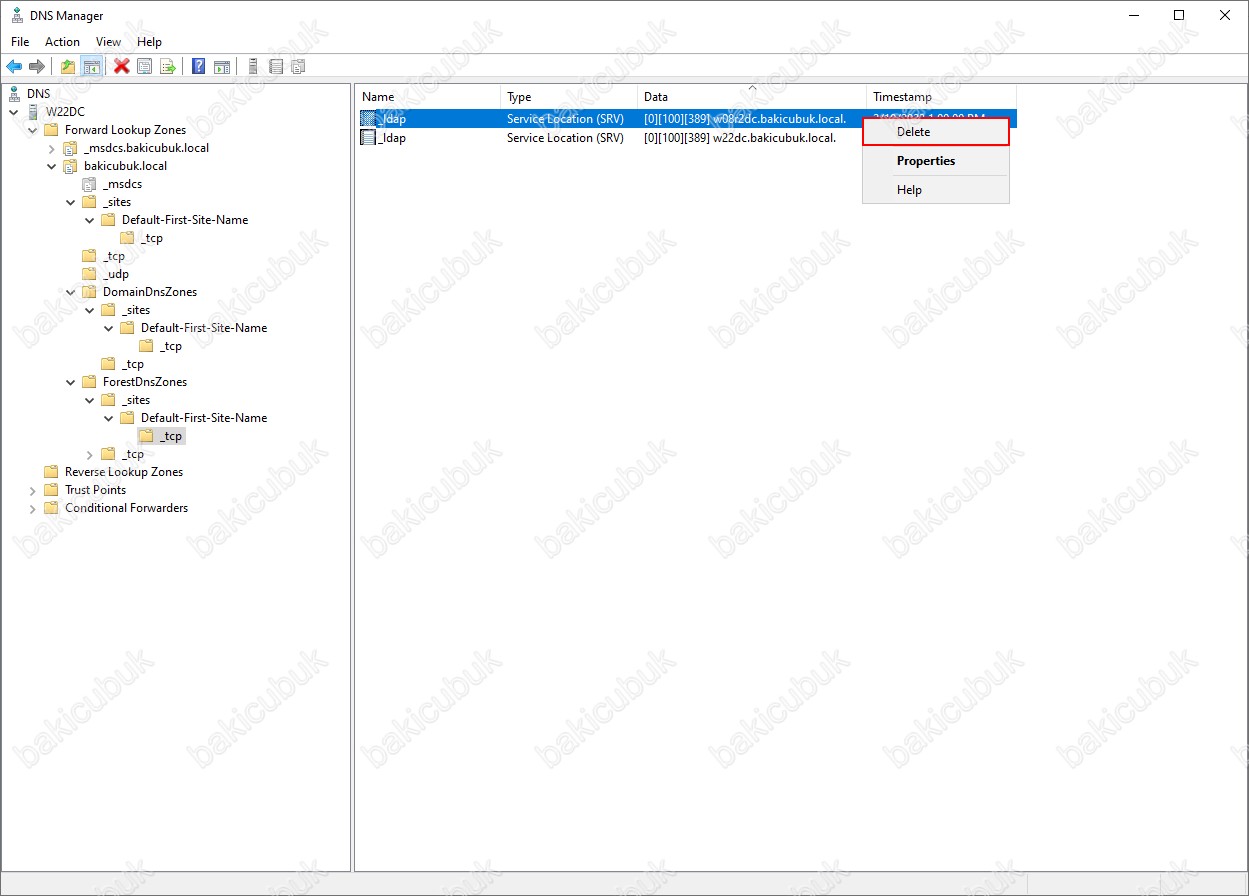Sort by the Data column header
This screenshot has width=1249, height=896.
(752, 97)
